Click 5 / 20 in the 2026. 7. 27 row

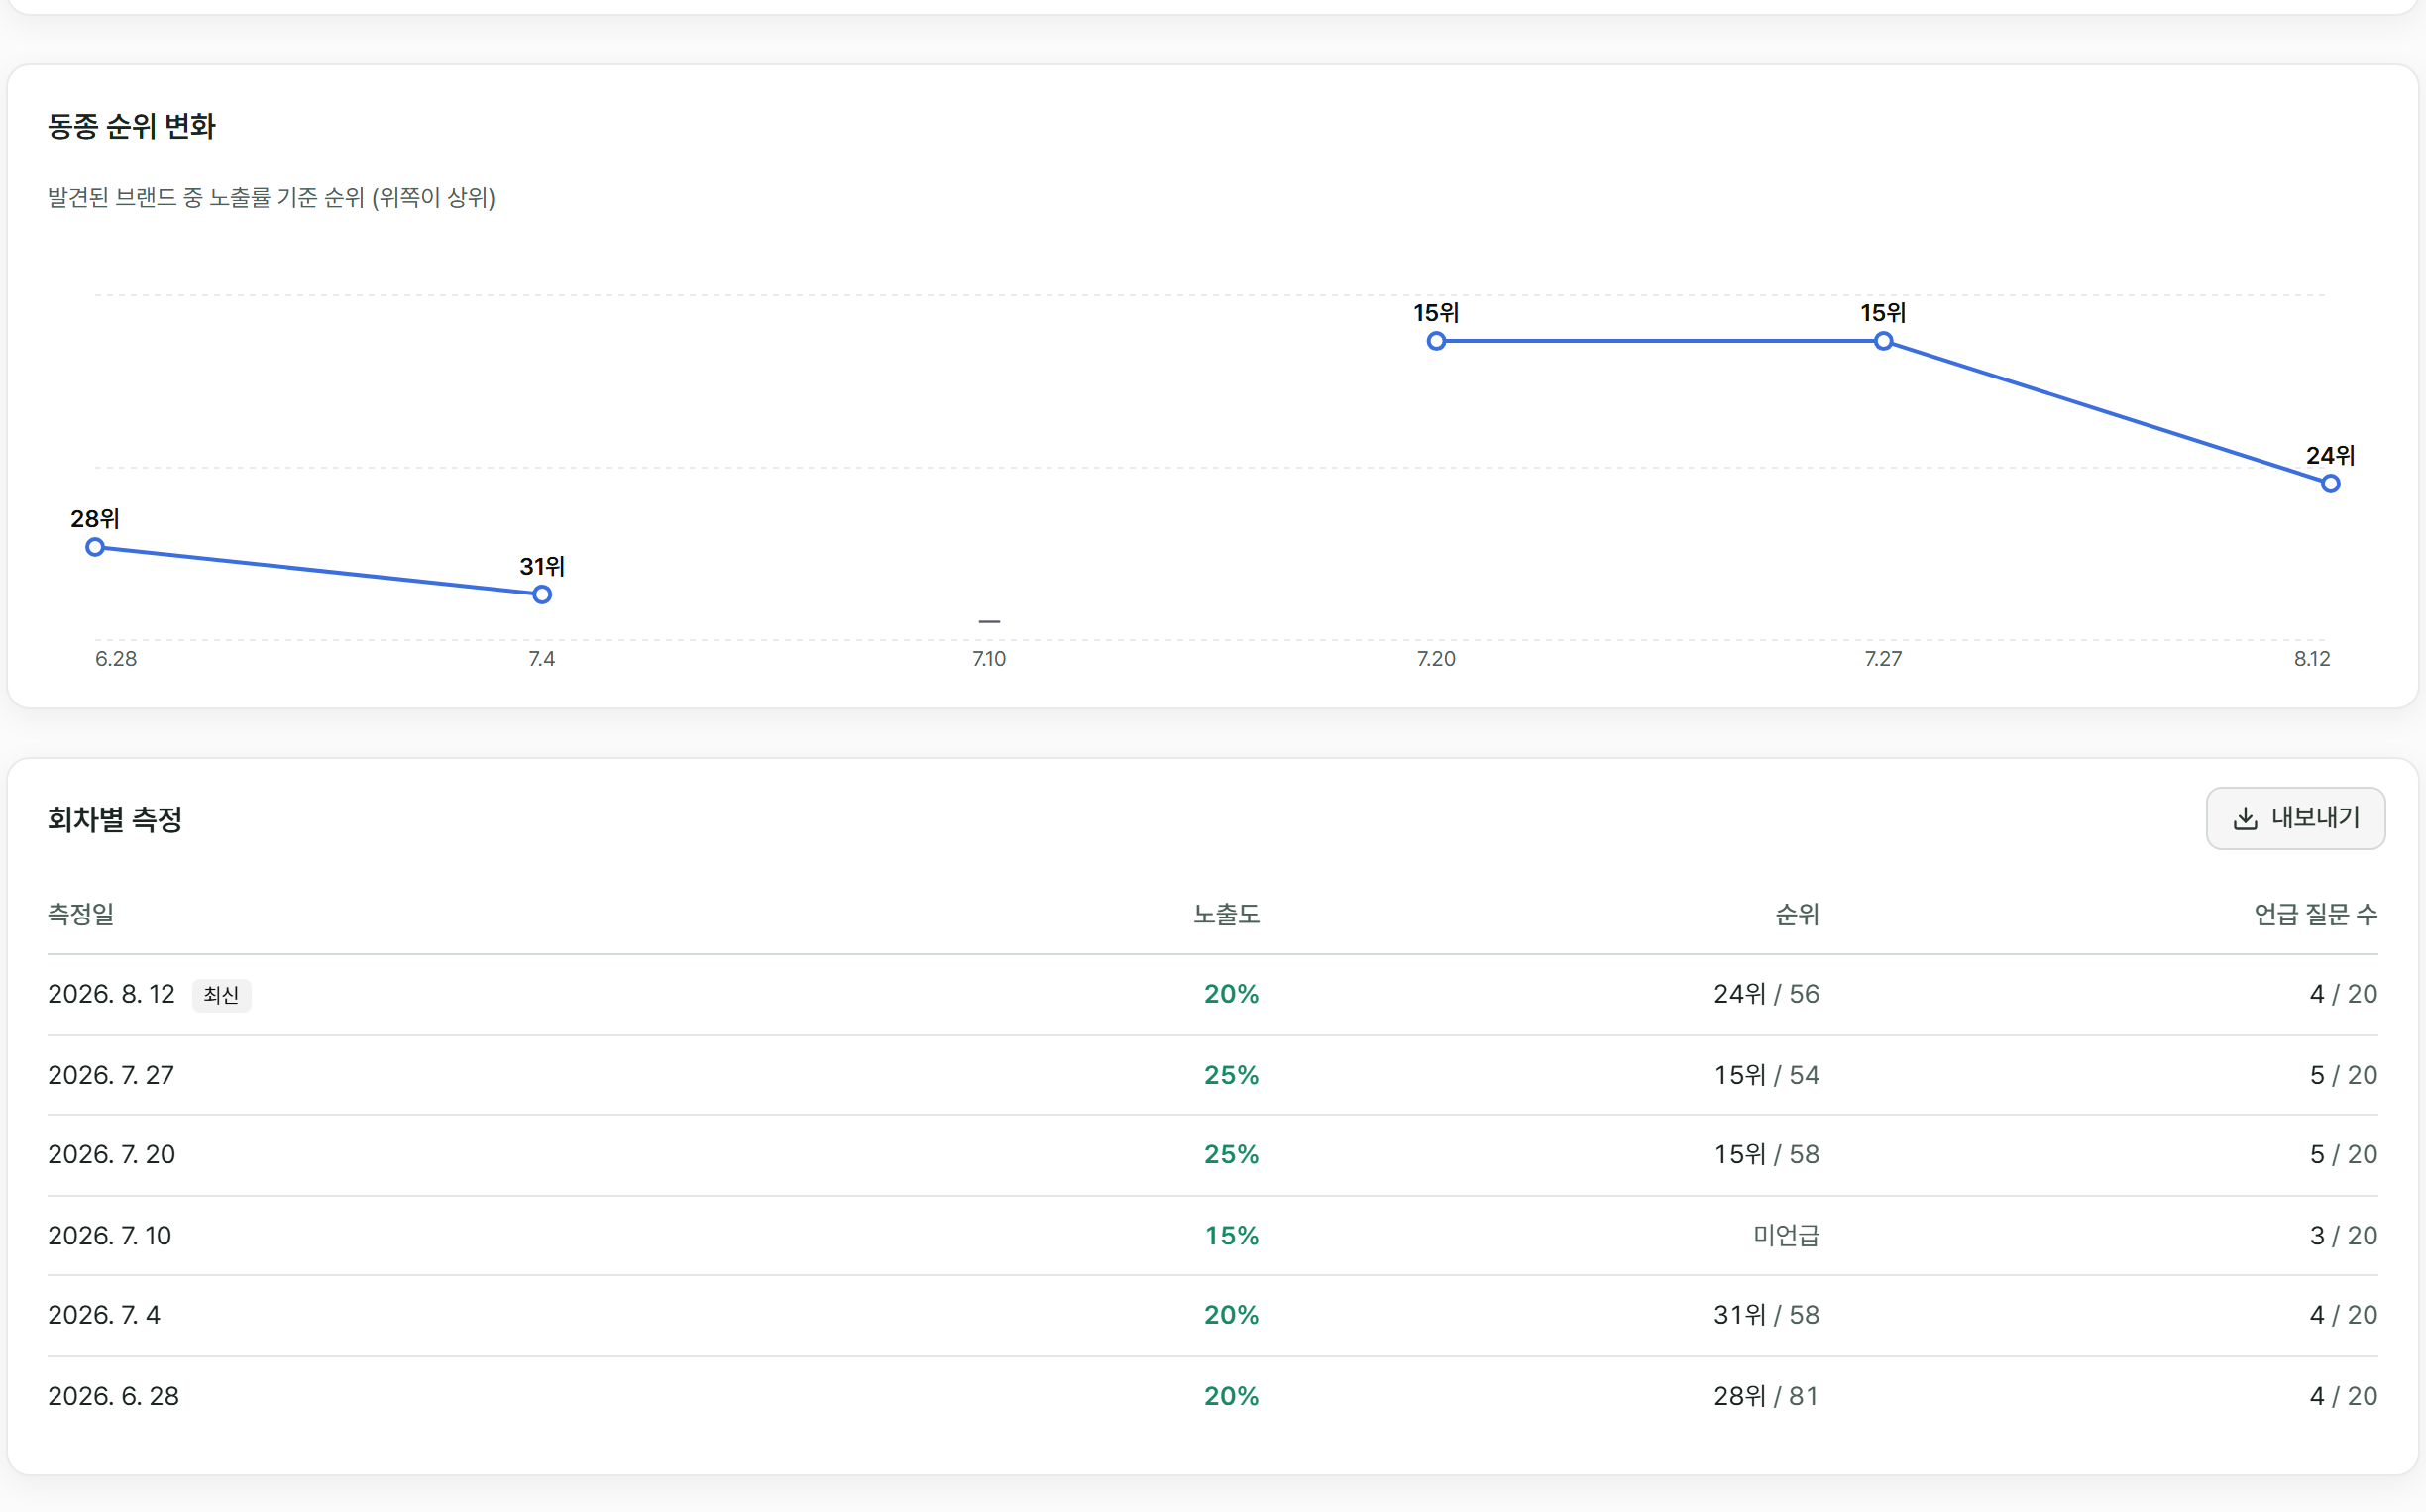coord(2344,1075)
